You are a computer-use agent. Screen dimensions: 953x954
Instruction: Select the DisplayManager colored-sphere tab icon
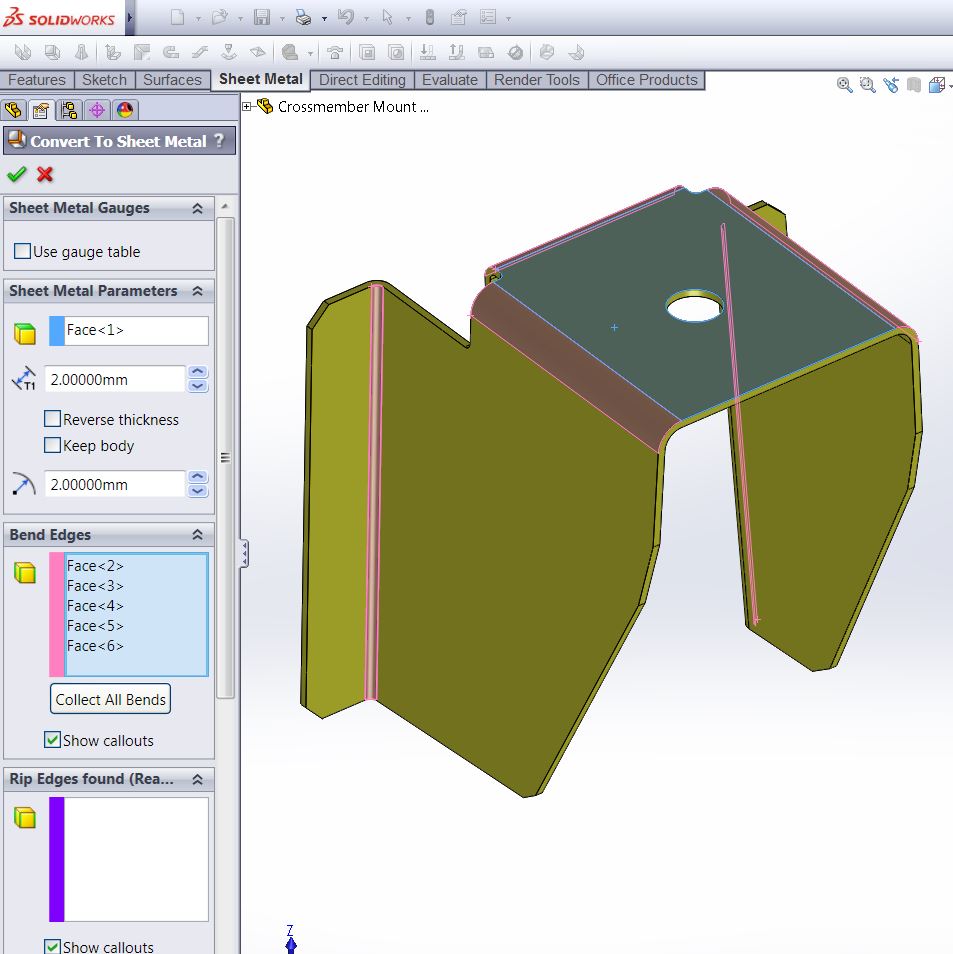coord(124,110)
